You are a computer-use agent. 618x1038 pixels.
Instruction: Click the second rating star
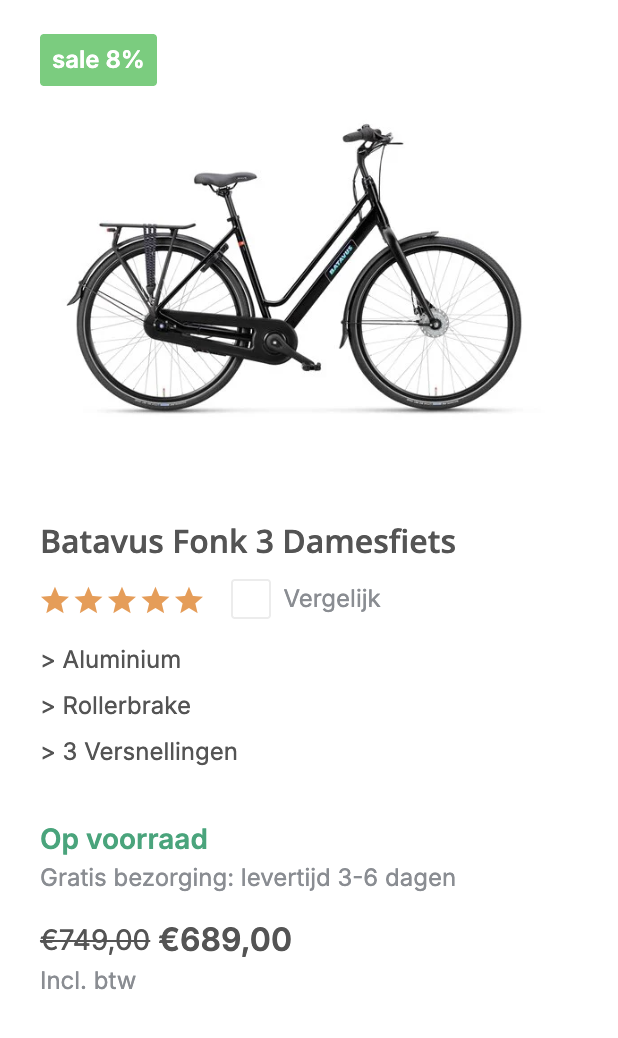pos(89,600)
